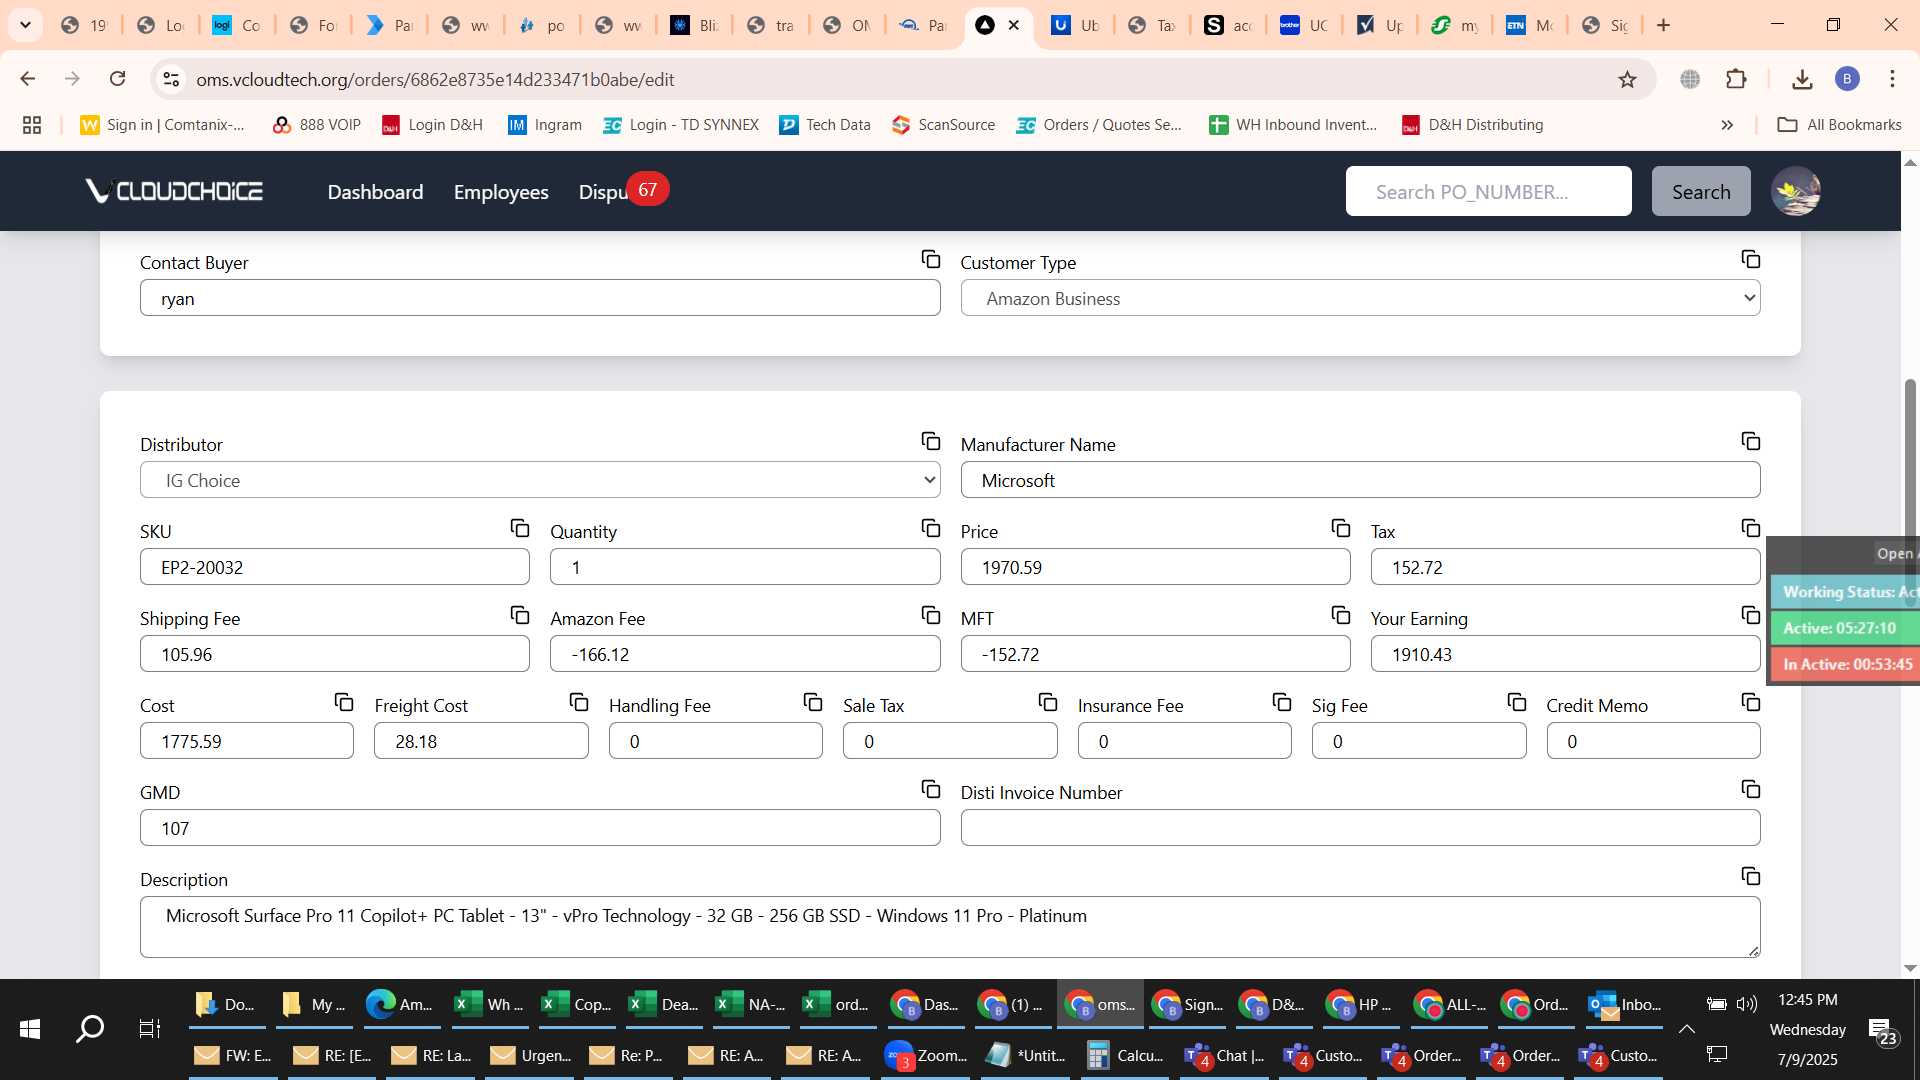This screenshot has height=1080, width=1920.
Task: Edit the Price field 1970.59
Action: click(x=1155, y=567)
